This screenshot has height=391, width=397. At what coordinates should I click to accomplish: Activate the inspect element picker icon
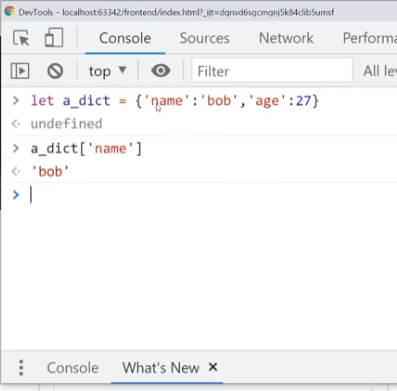(21, 38)
